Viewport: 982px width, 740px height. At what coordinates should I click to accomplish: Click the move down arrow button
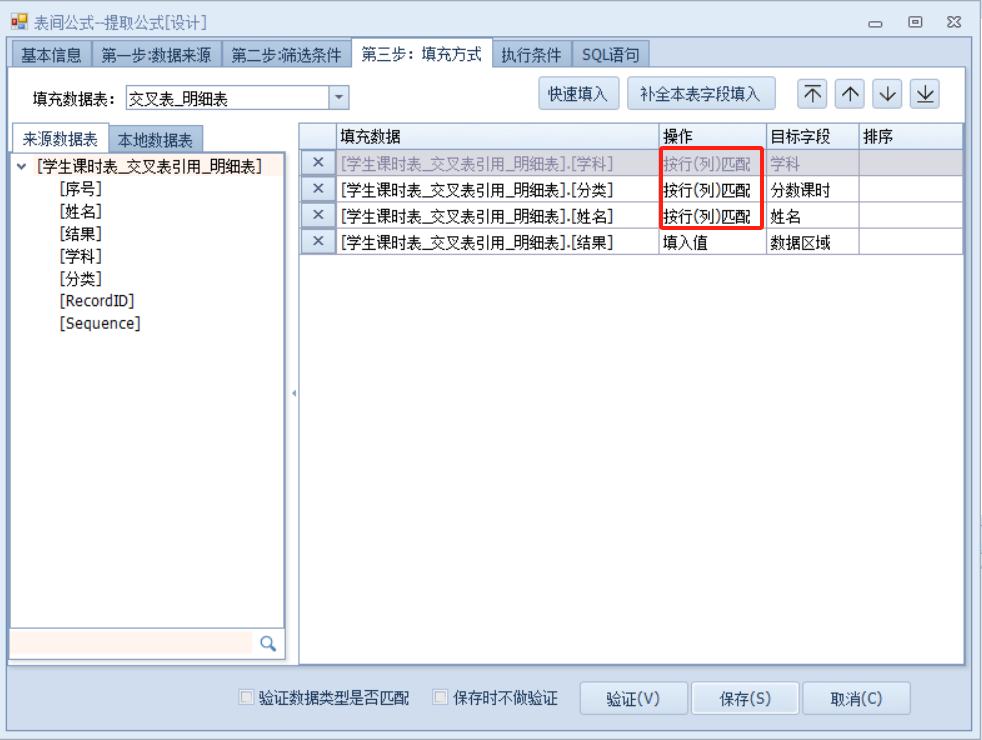pos(887,94)
